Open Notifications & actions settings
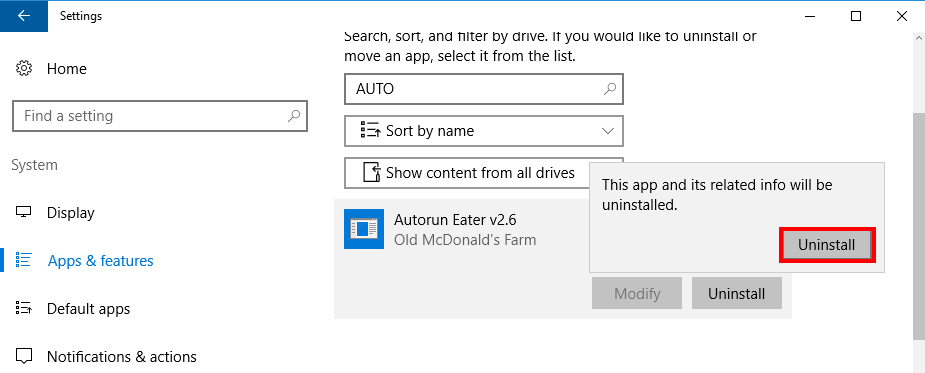The width and height of the screenshot is (925, 373). tap(122, 357)
